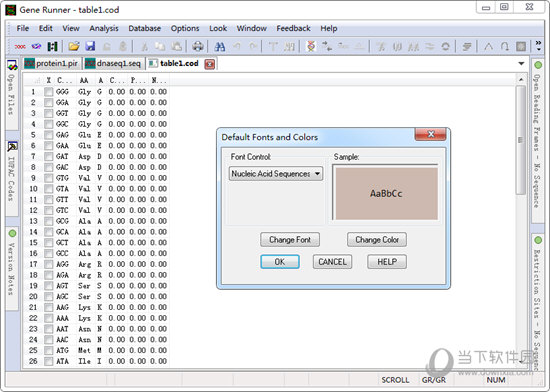This screenshot has width=550, height=392.
Task: Check the box for row 5 GAG
Action: click(48, 135)
